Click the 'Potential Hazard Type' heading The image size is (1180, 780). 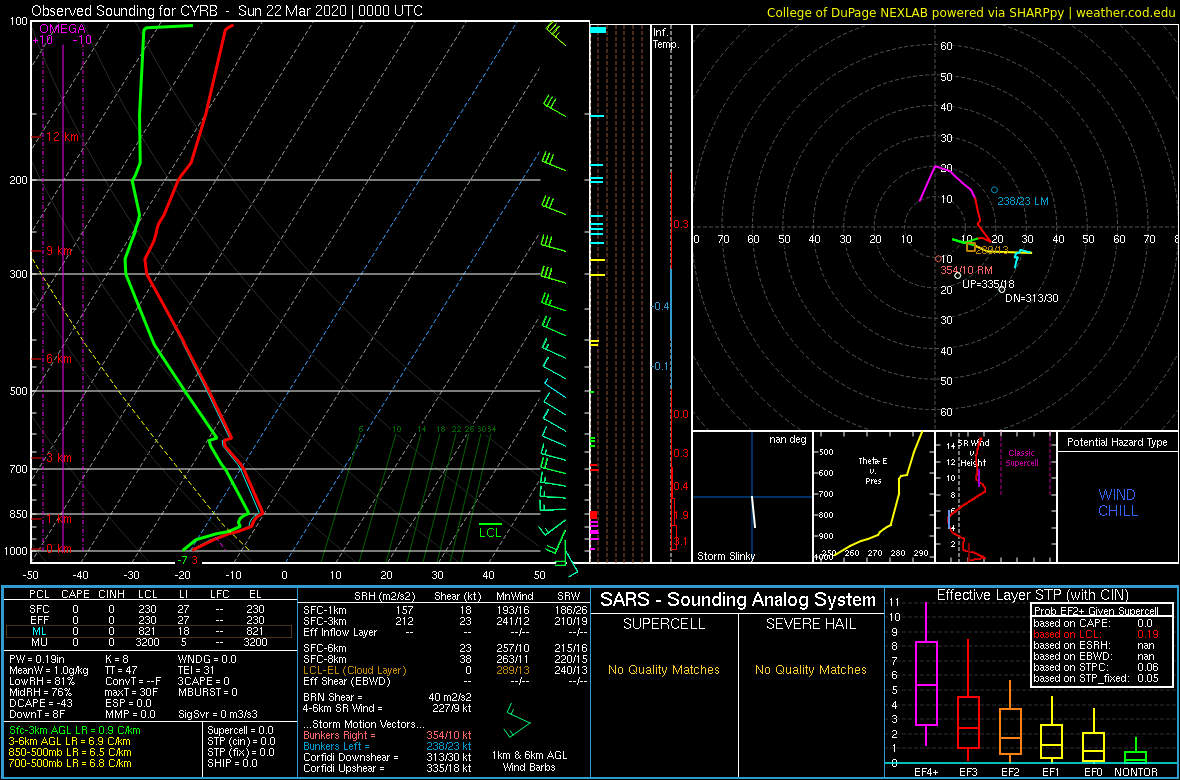[1117, 443]
